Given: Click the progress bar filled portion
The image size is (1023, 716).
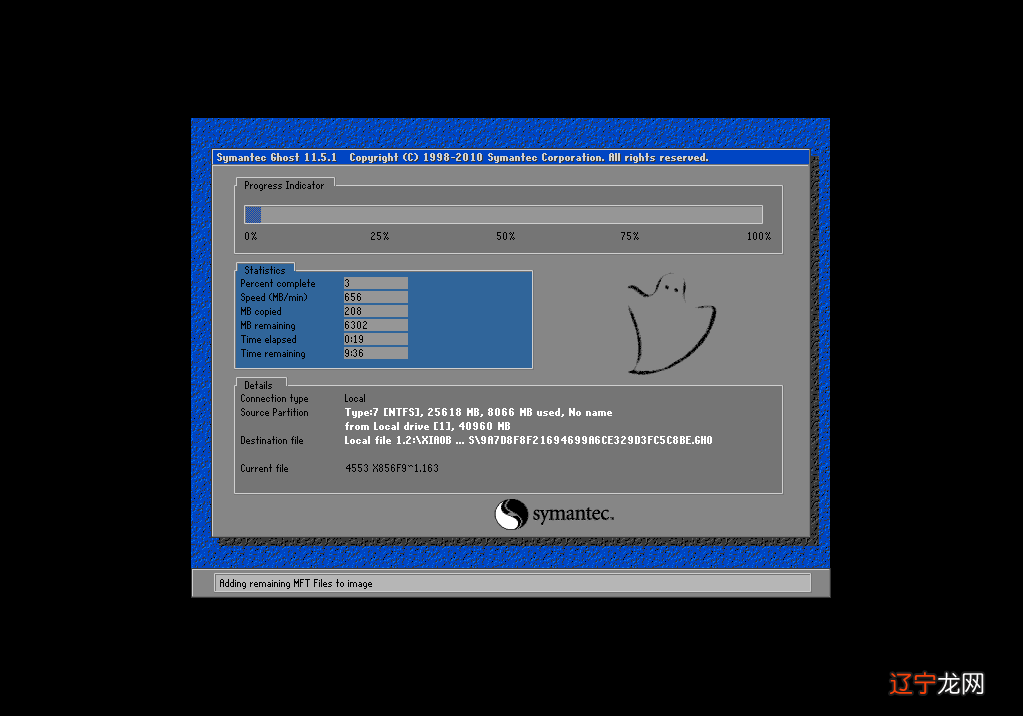Looking at the screenshot, I should [x=253, y=214].
